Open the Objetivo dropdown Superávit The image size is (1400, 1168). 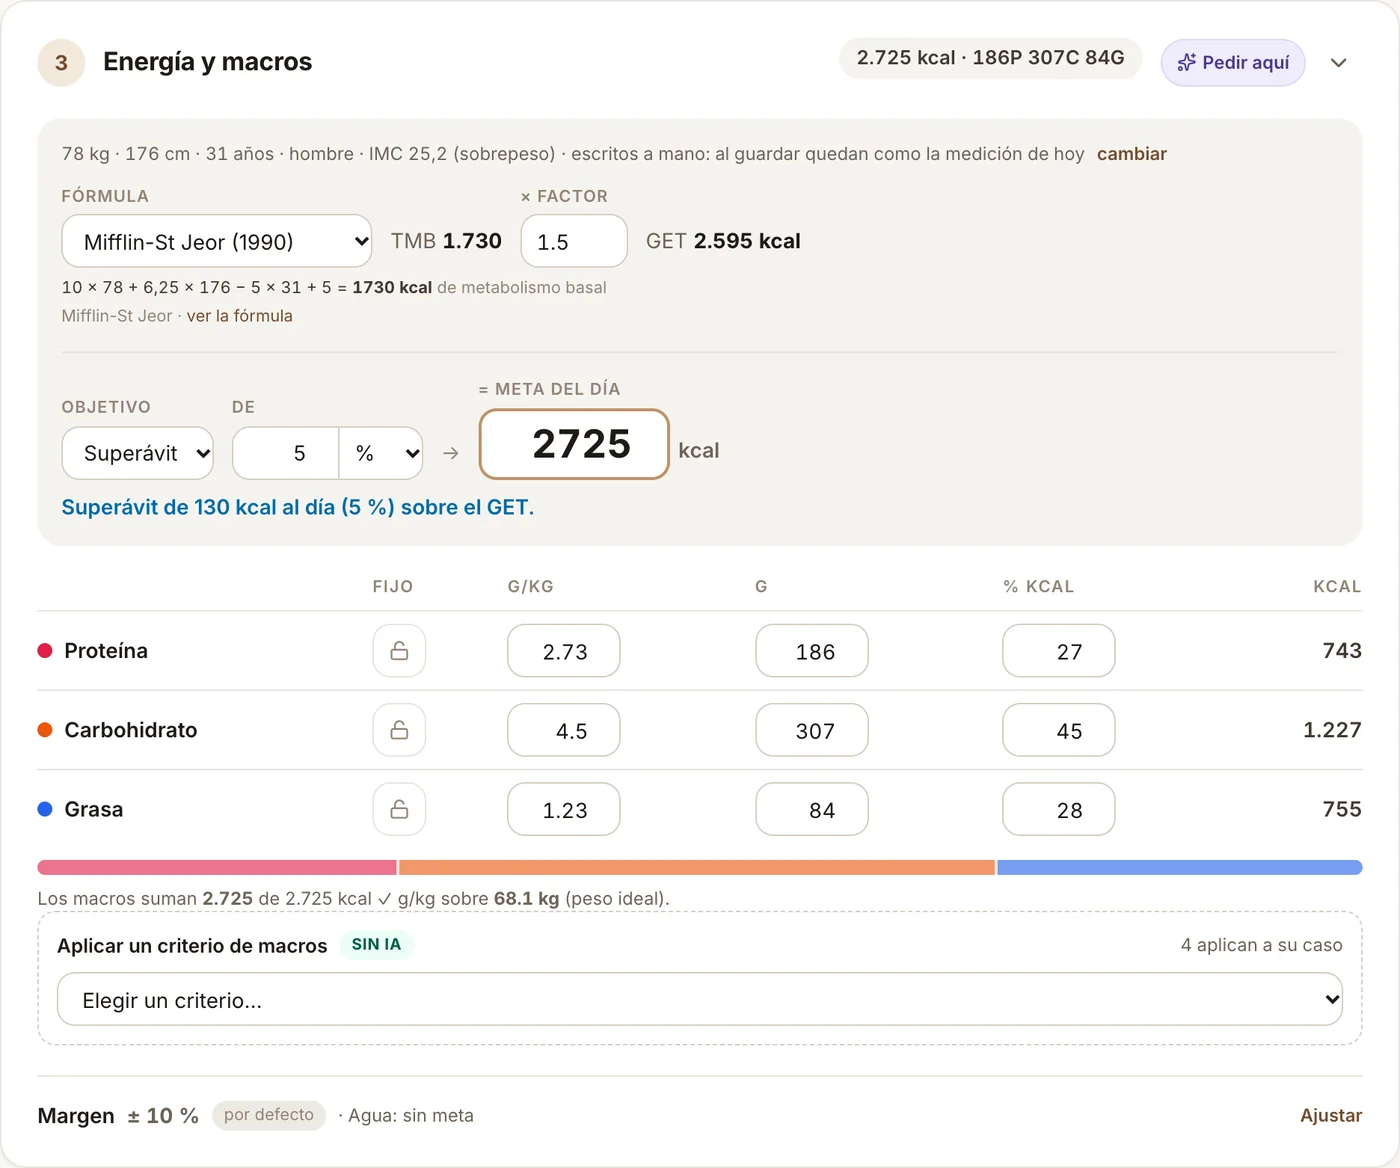pos(138,453)
